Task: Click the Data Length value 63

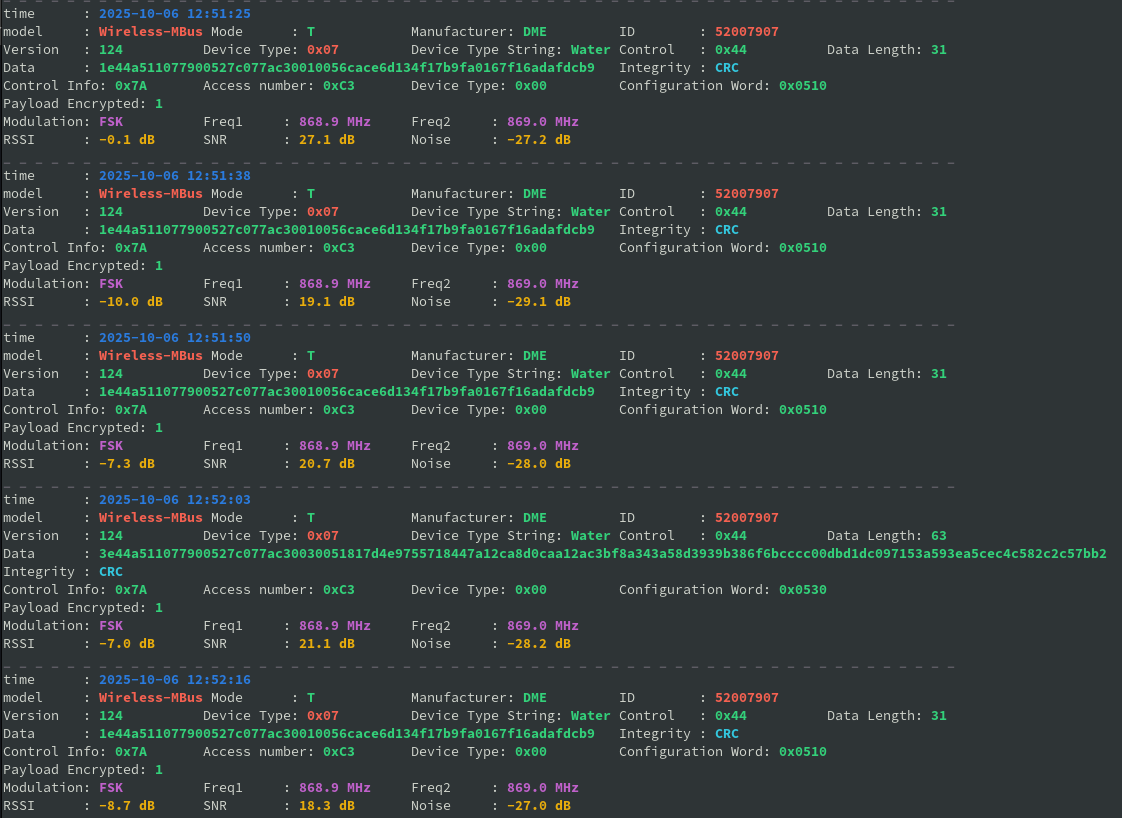Action: (938, 536)
